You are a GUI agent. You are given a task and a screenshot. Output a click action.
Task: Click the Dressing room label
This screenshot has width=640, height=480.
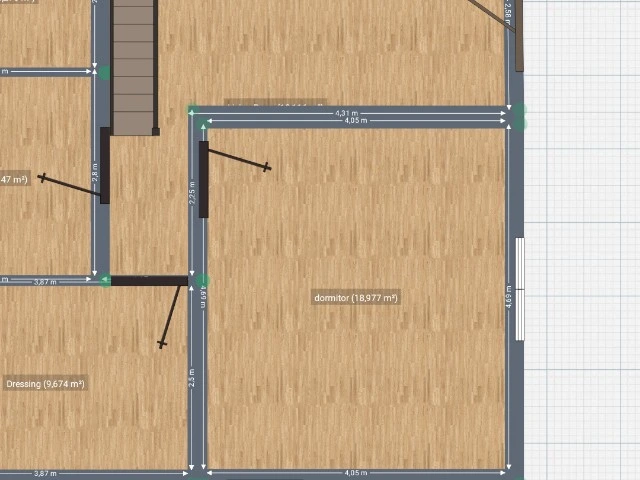(45, 384)
